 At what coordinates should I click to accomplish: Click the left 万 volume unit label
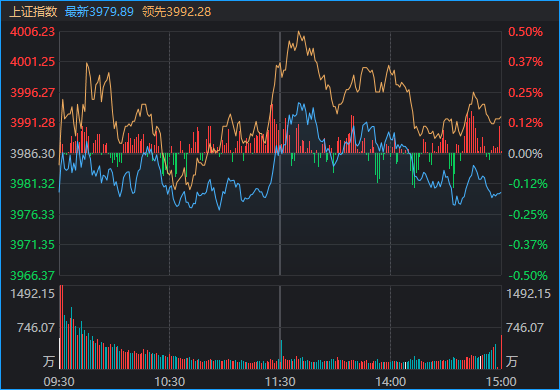click(49, 361)
